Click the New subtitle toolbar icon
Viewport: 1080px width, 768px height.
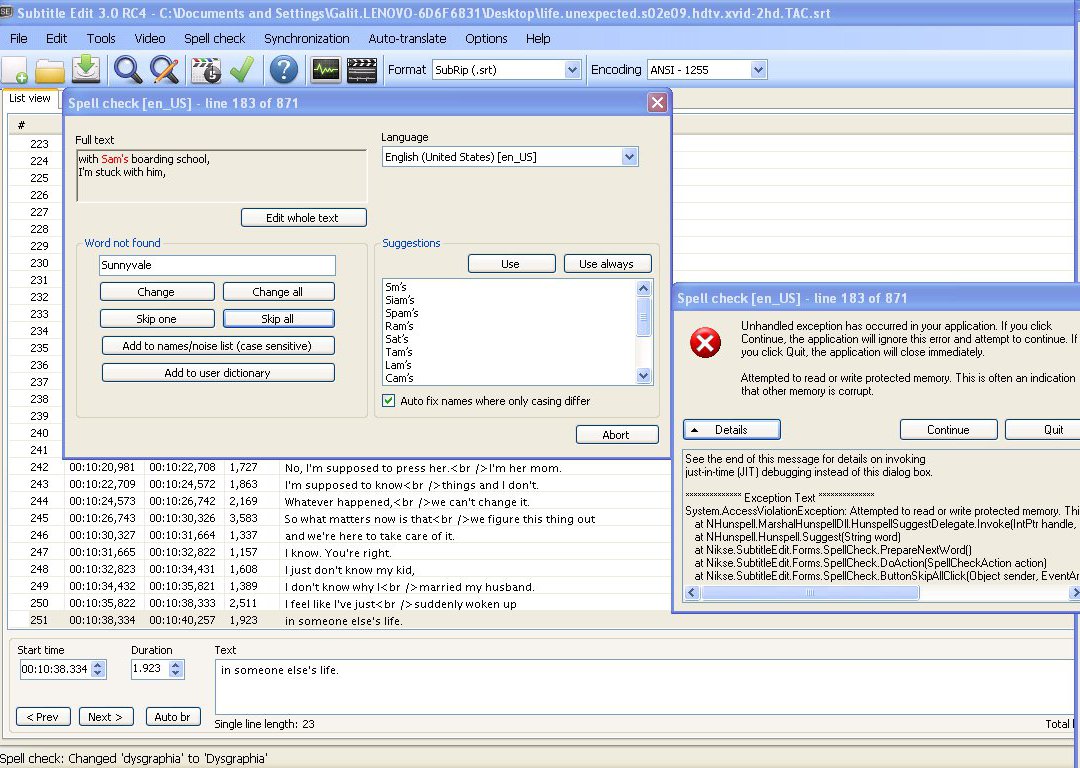(14, 70)
